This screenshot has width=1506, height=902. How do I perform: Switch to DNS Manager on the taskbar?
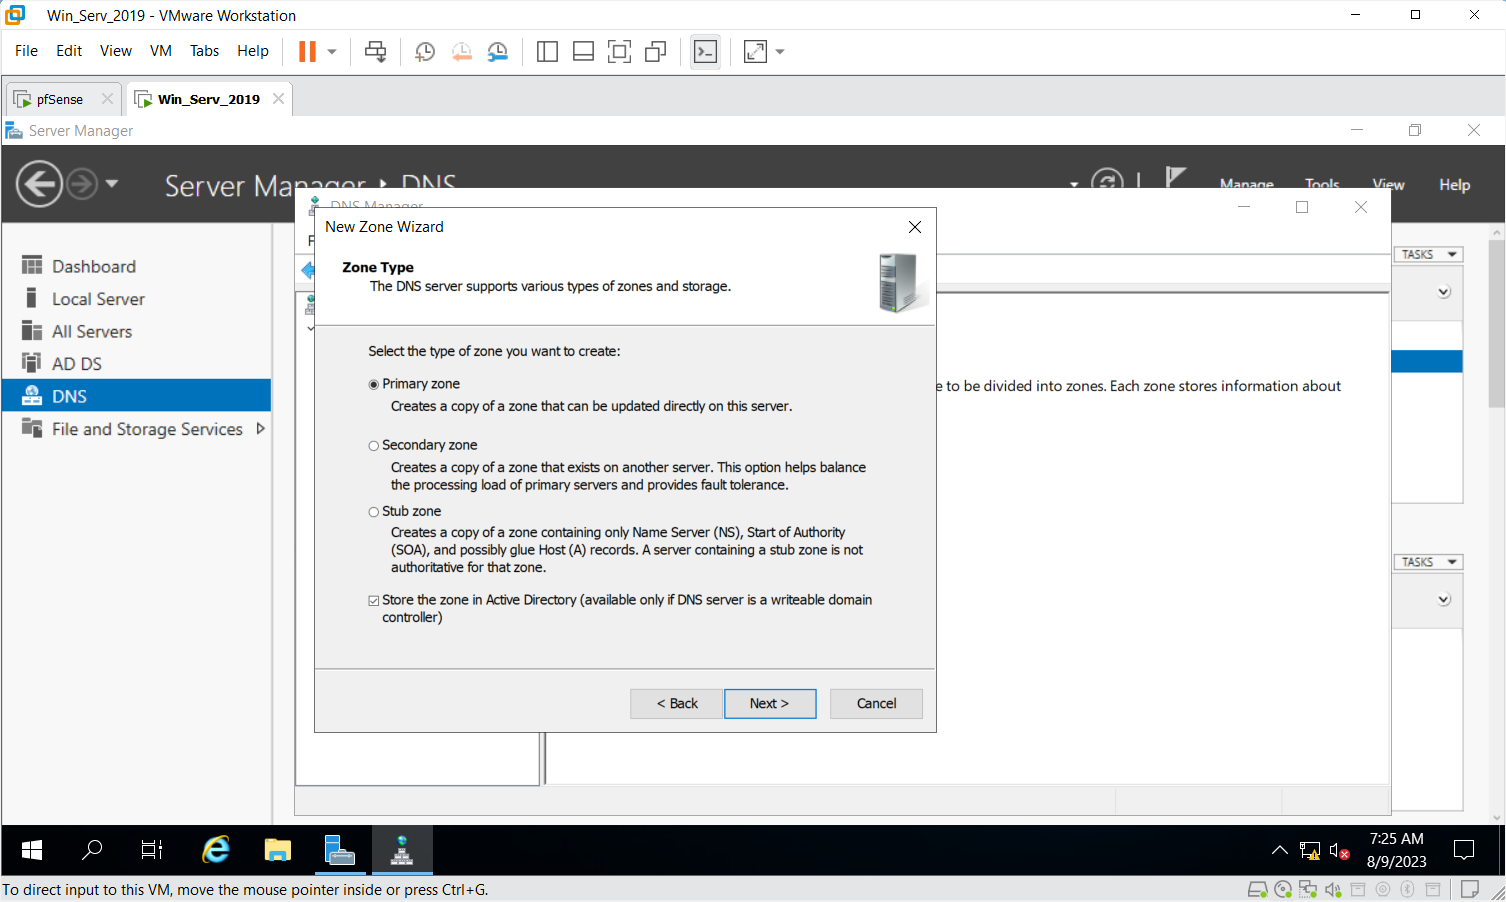pos(402,850)
